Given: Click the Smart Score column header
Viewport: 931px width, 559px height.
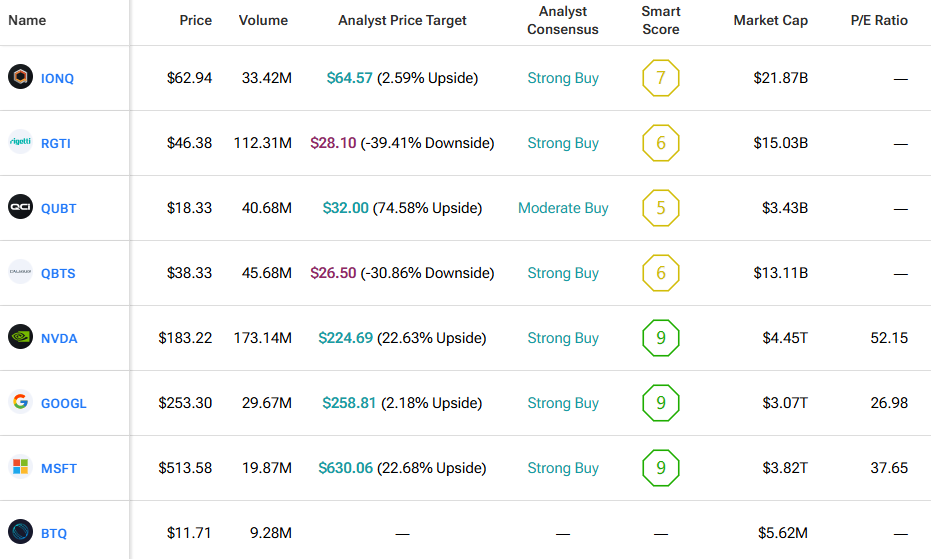Looking at the screenshot, I should (x=660, y=20).
